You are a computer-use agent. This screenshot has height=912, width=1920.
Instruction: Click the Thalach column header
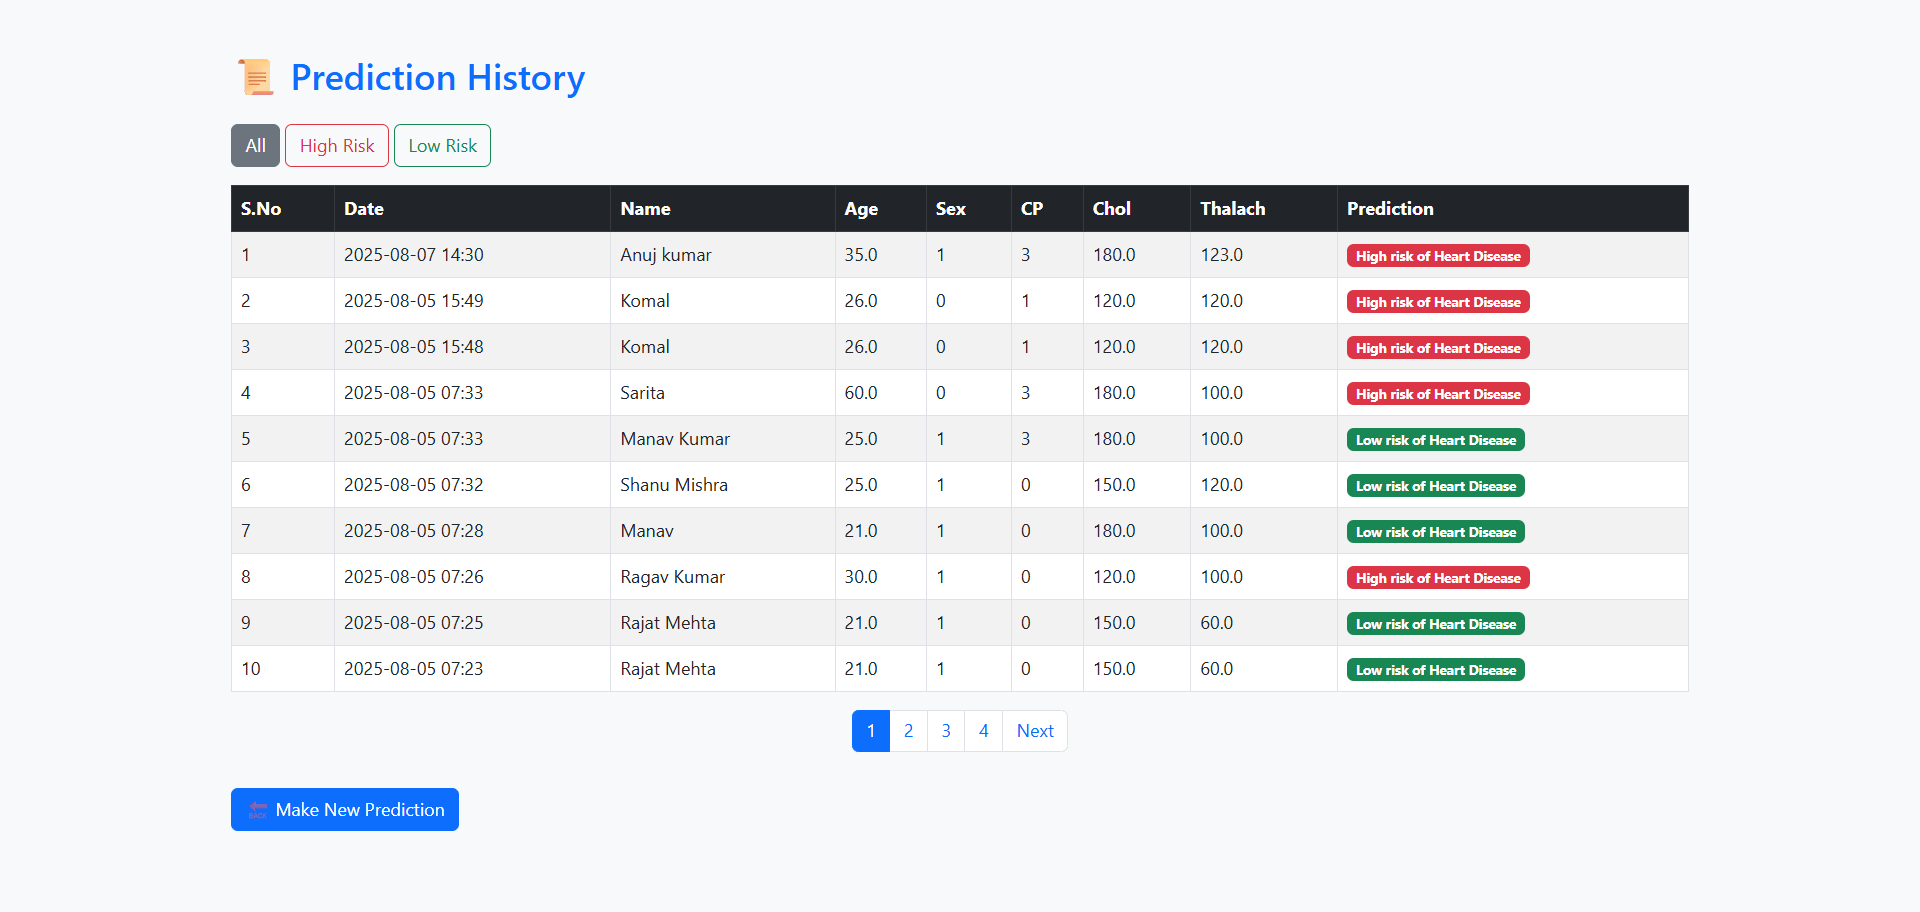[x=1232, y=209]
